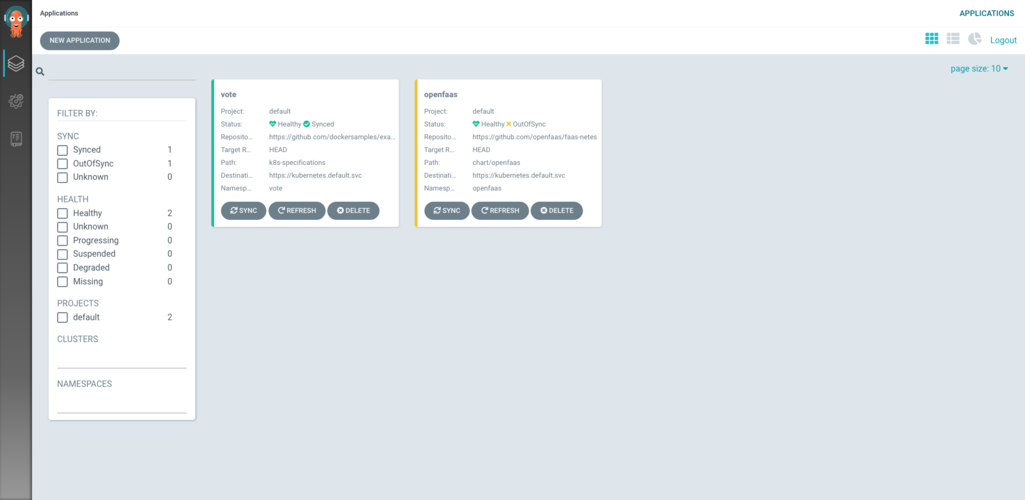1025x500 pixels.
Task: Refresh the openfaas application
Action: coord(500,210)
